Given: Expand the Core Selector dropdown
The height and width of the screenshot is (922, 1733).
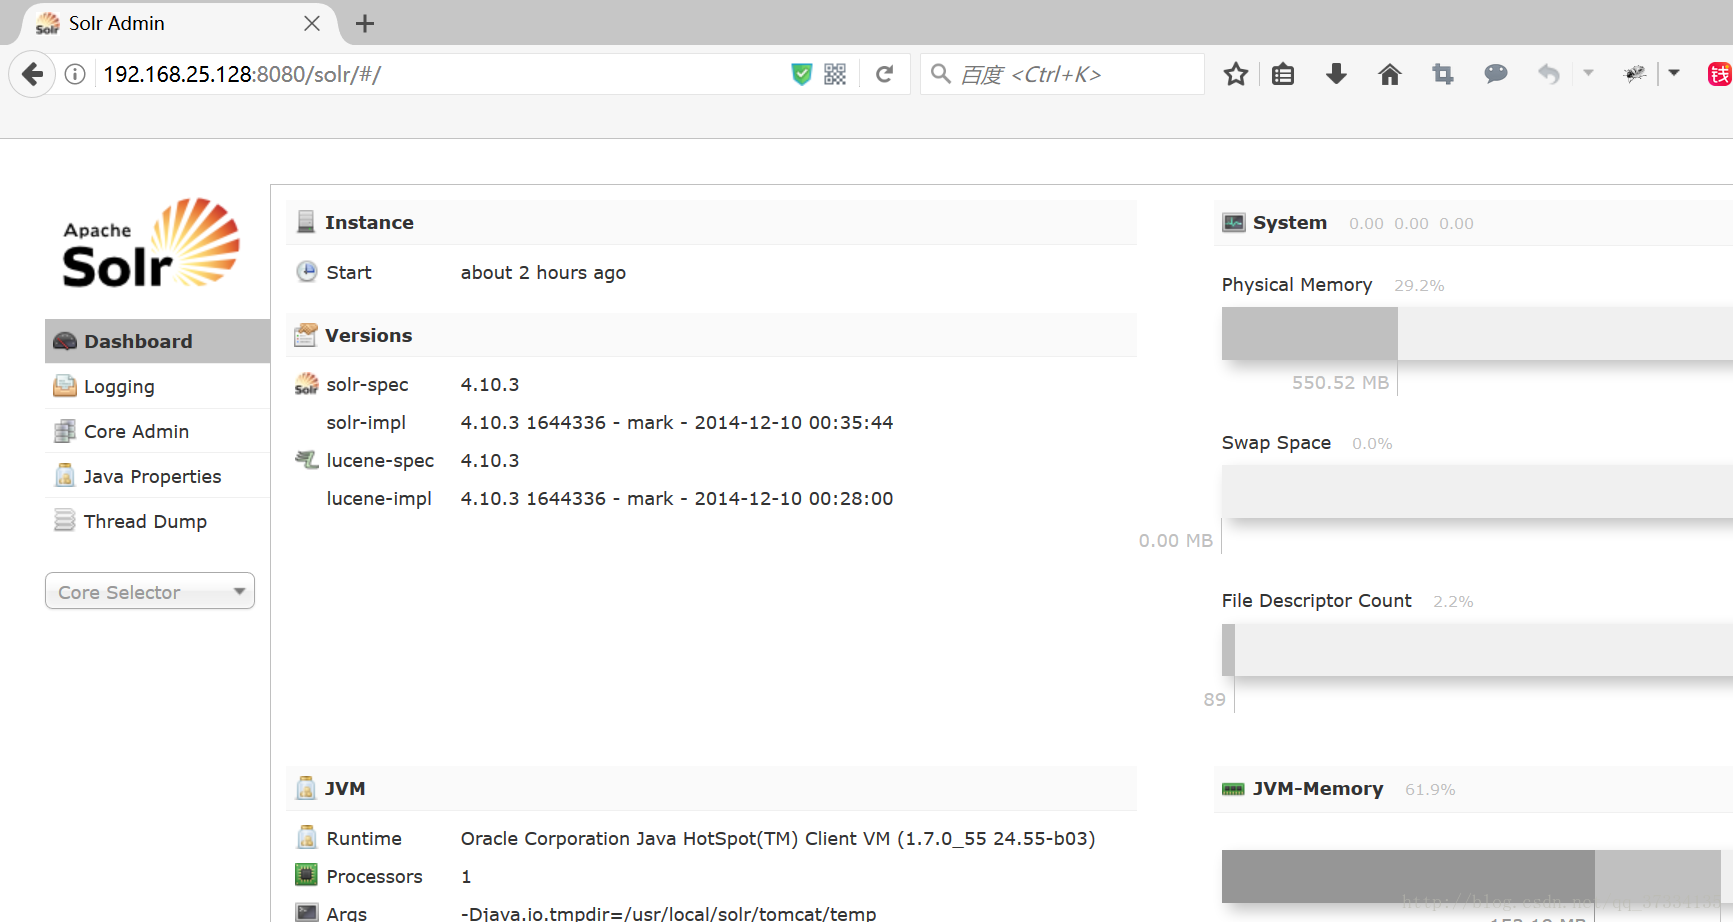Looking at the screenshot, I should [150, 591].
